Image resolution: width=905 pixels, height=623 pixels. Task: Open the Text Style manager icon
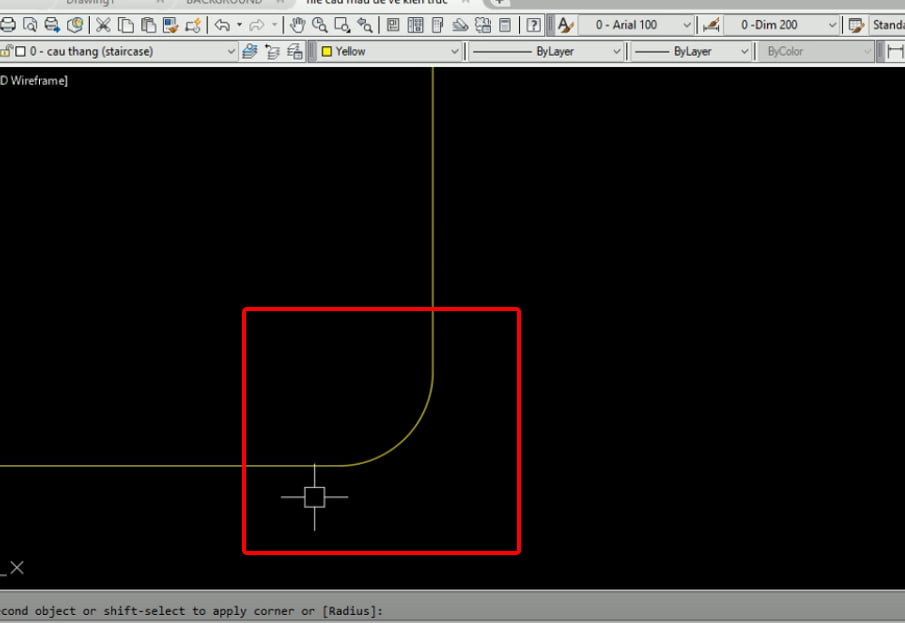[566, 25]
